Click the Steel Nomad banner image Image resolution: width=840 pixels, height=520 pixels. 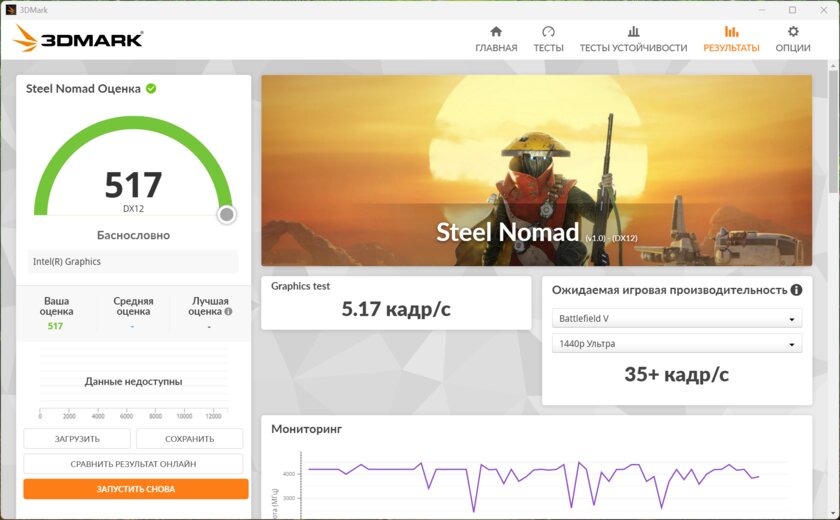tap(537, 170)
